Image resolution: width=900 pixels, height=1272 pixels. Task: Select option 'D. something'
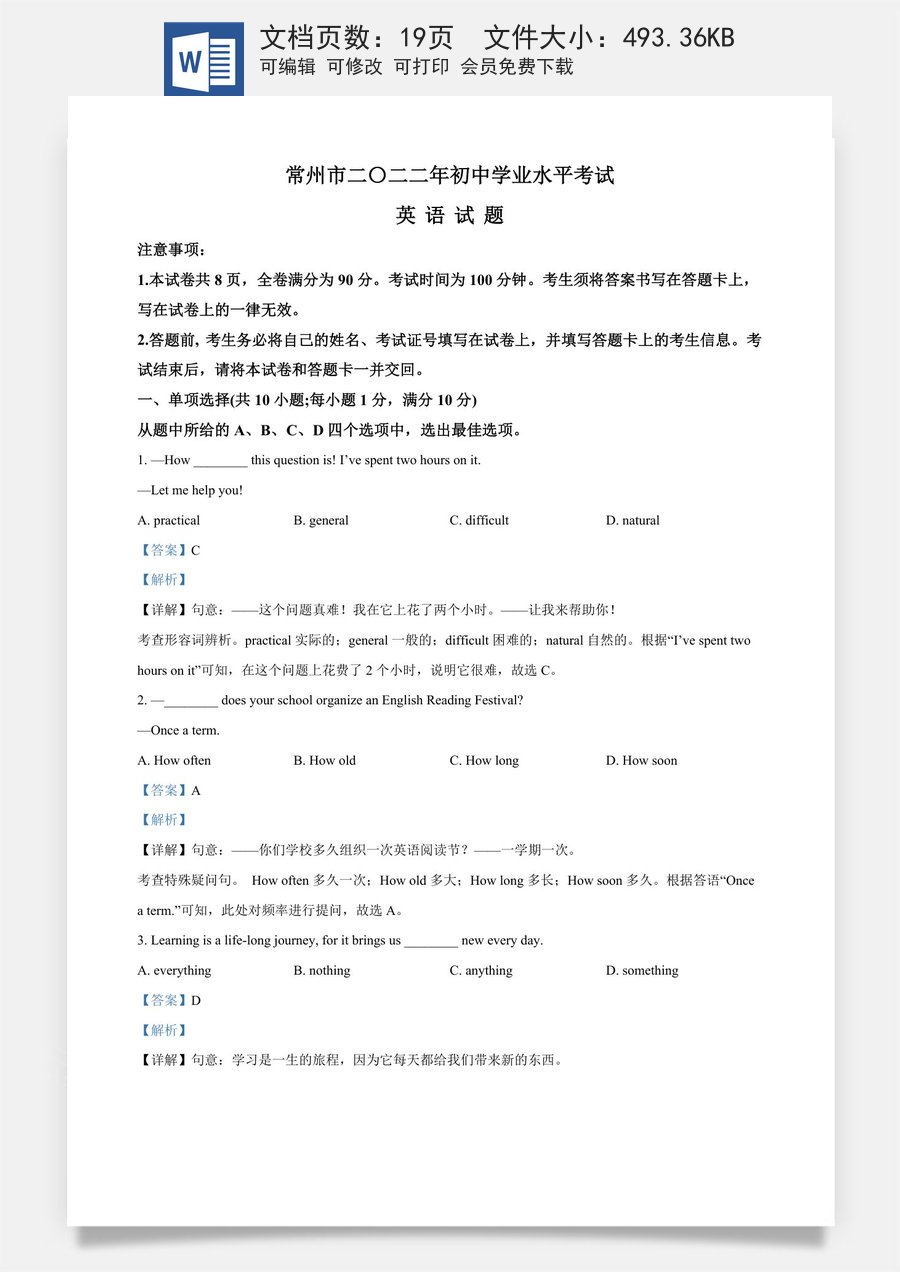coord(642,970)
